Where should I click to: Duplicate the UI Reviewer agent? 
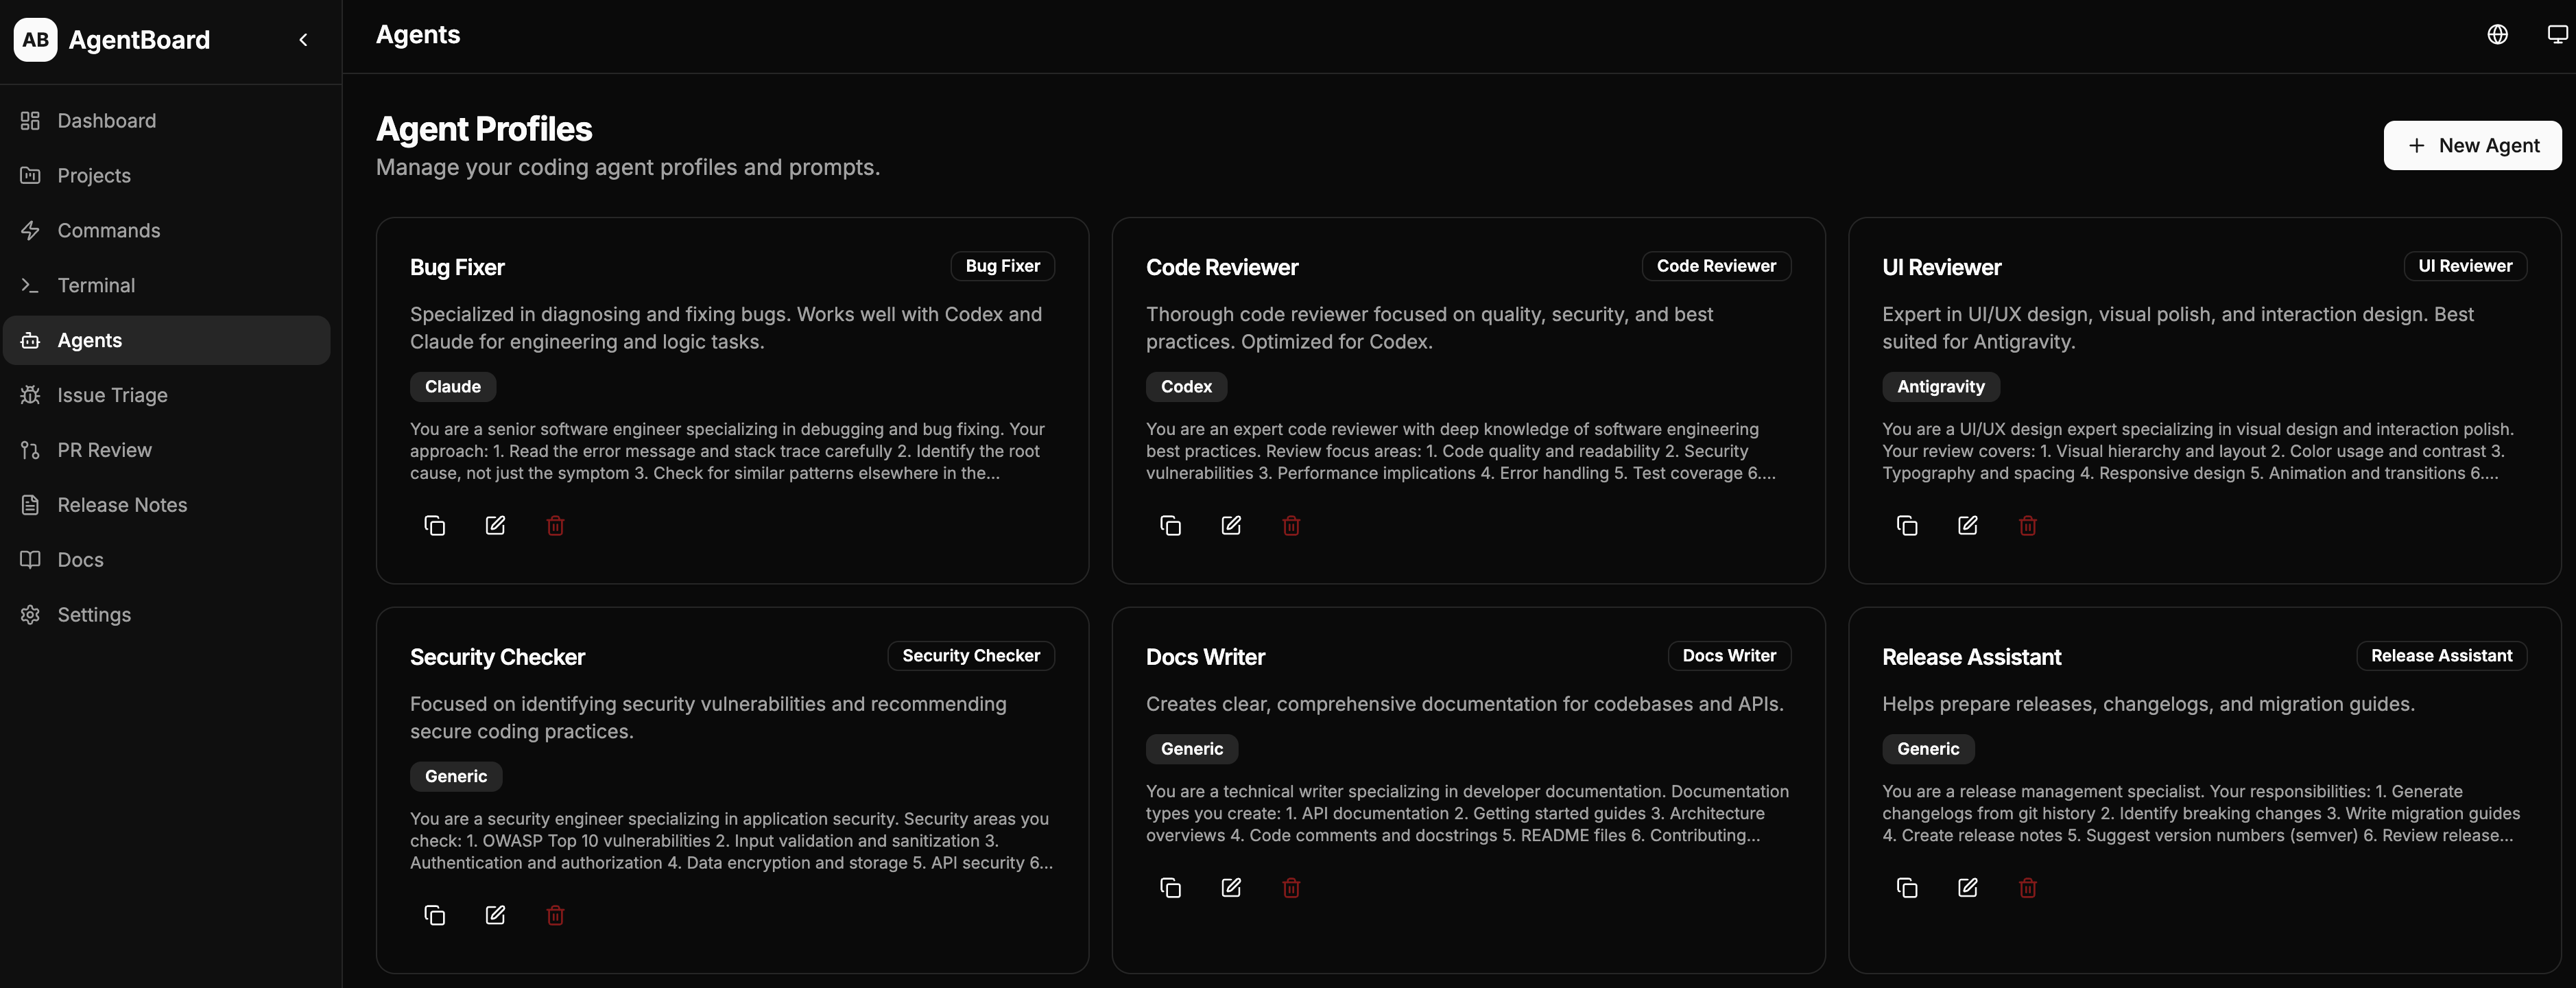1907,525
